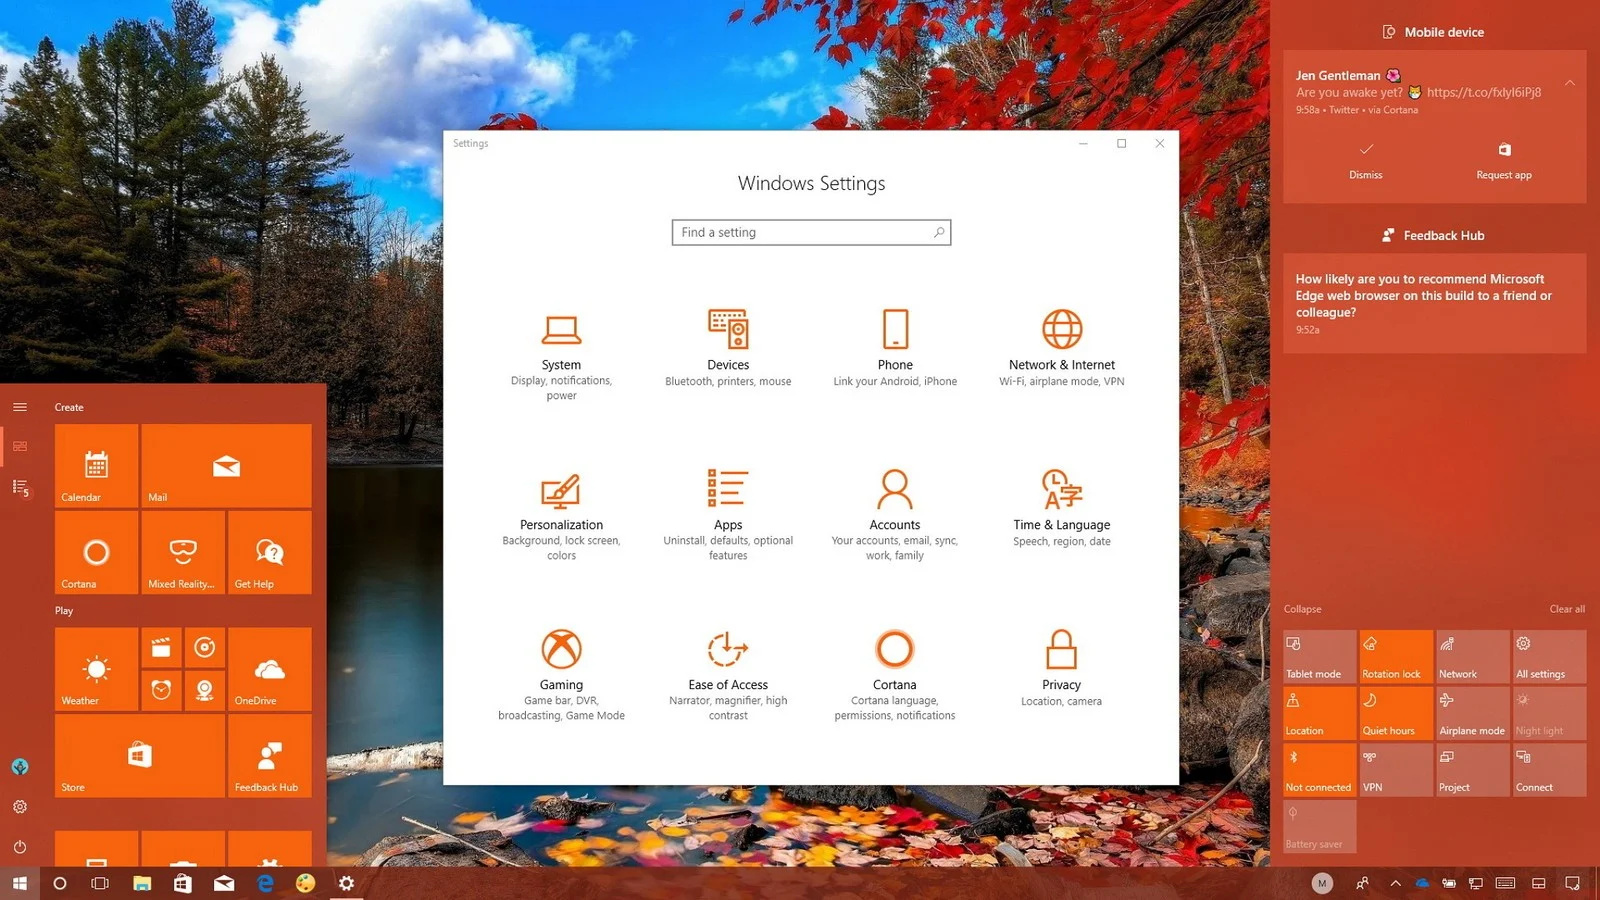This screenshot has height=900, width=1600.
Task: Click the Find a setting search box
Action: click(x=811, y=231)
